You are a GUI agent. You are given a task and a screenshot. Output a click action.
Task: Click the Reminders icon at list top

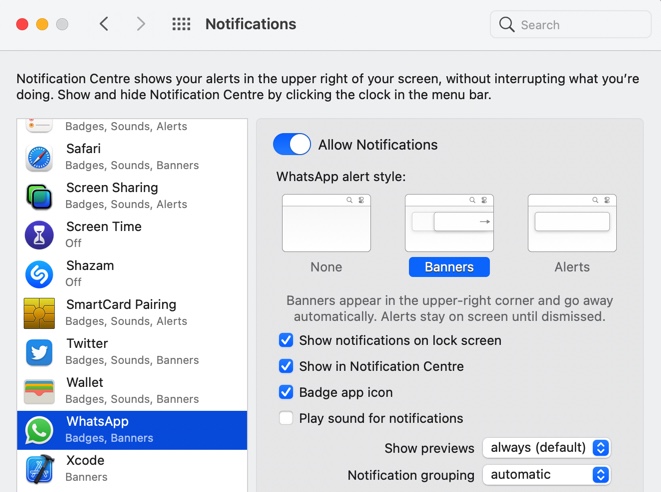[x=39, y=125]
